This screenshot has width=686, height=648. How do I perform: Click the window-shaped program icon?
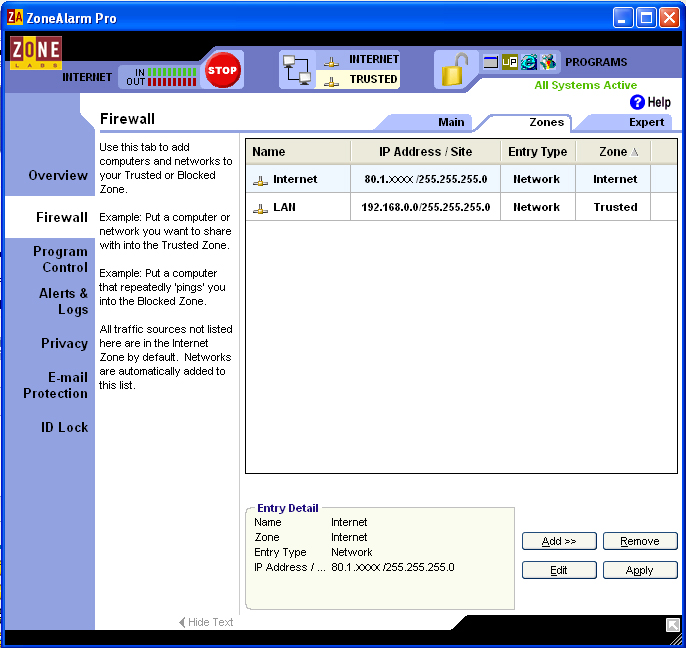[490, 62]
